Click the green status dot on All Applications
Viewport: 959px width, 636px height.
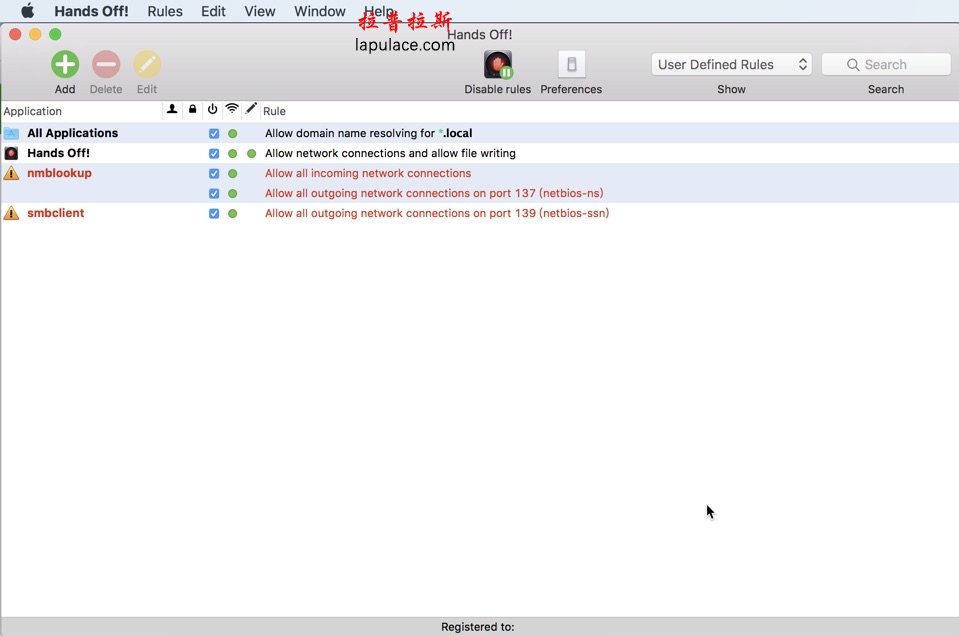(233, 132)
